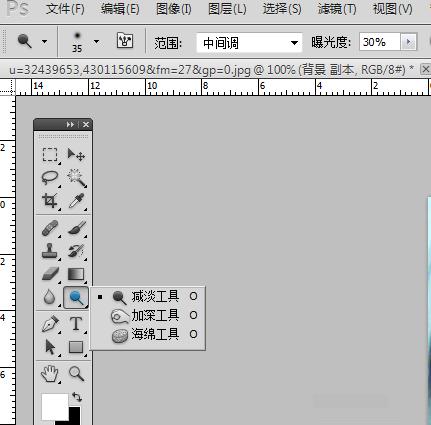This screenshot has height=425, width=431.
Task: Open the 范围 中间调 dropdown
Action: [x=249, y=43]
